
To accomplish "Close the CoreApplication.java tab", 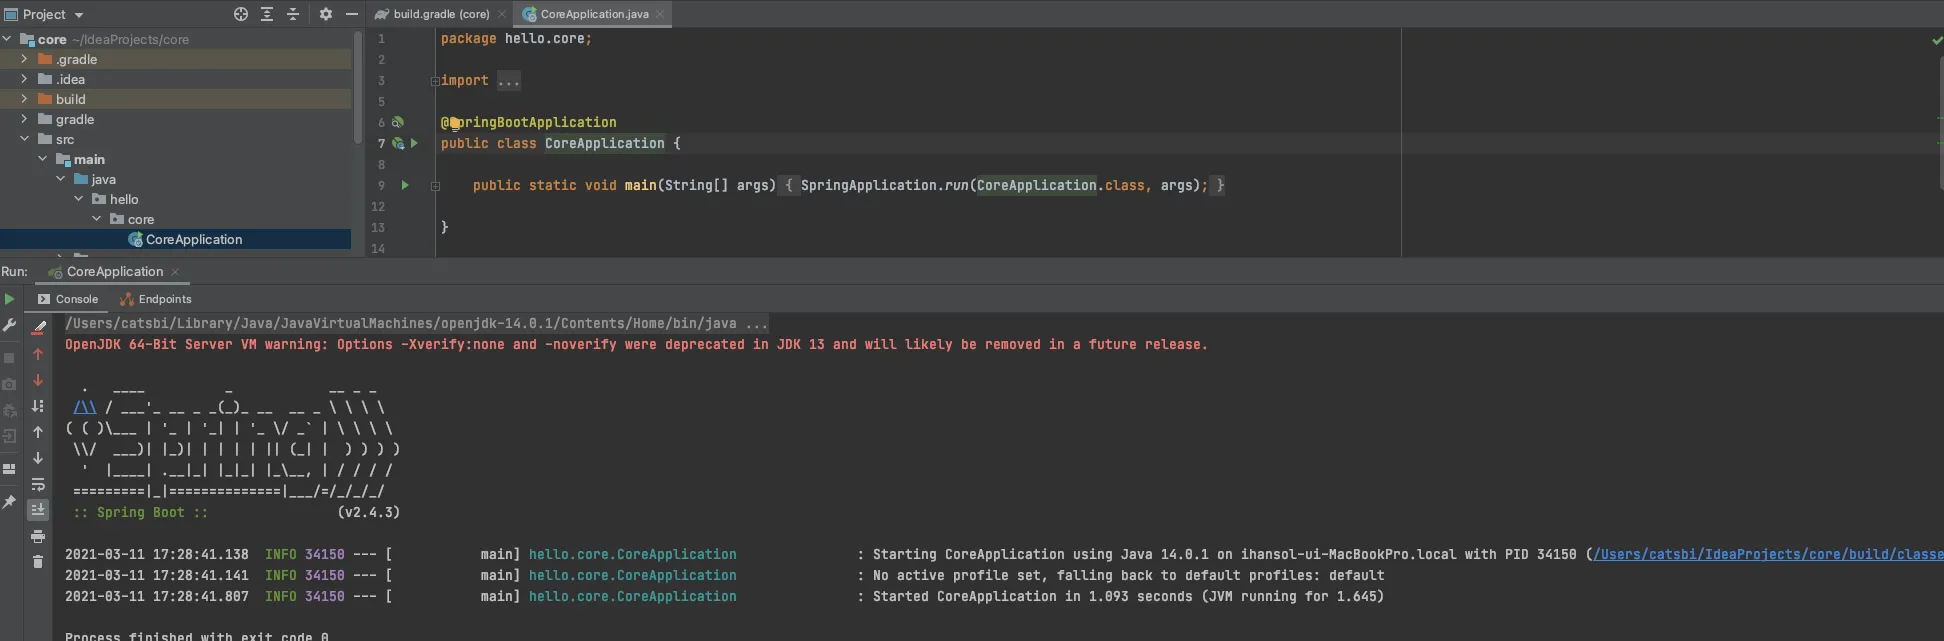I will pyautogui.click(x=660, y=14).
